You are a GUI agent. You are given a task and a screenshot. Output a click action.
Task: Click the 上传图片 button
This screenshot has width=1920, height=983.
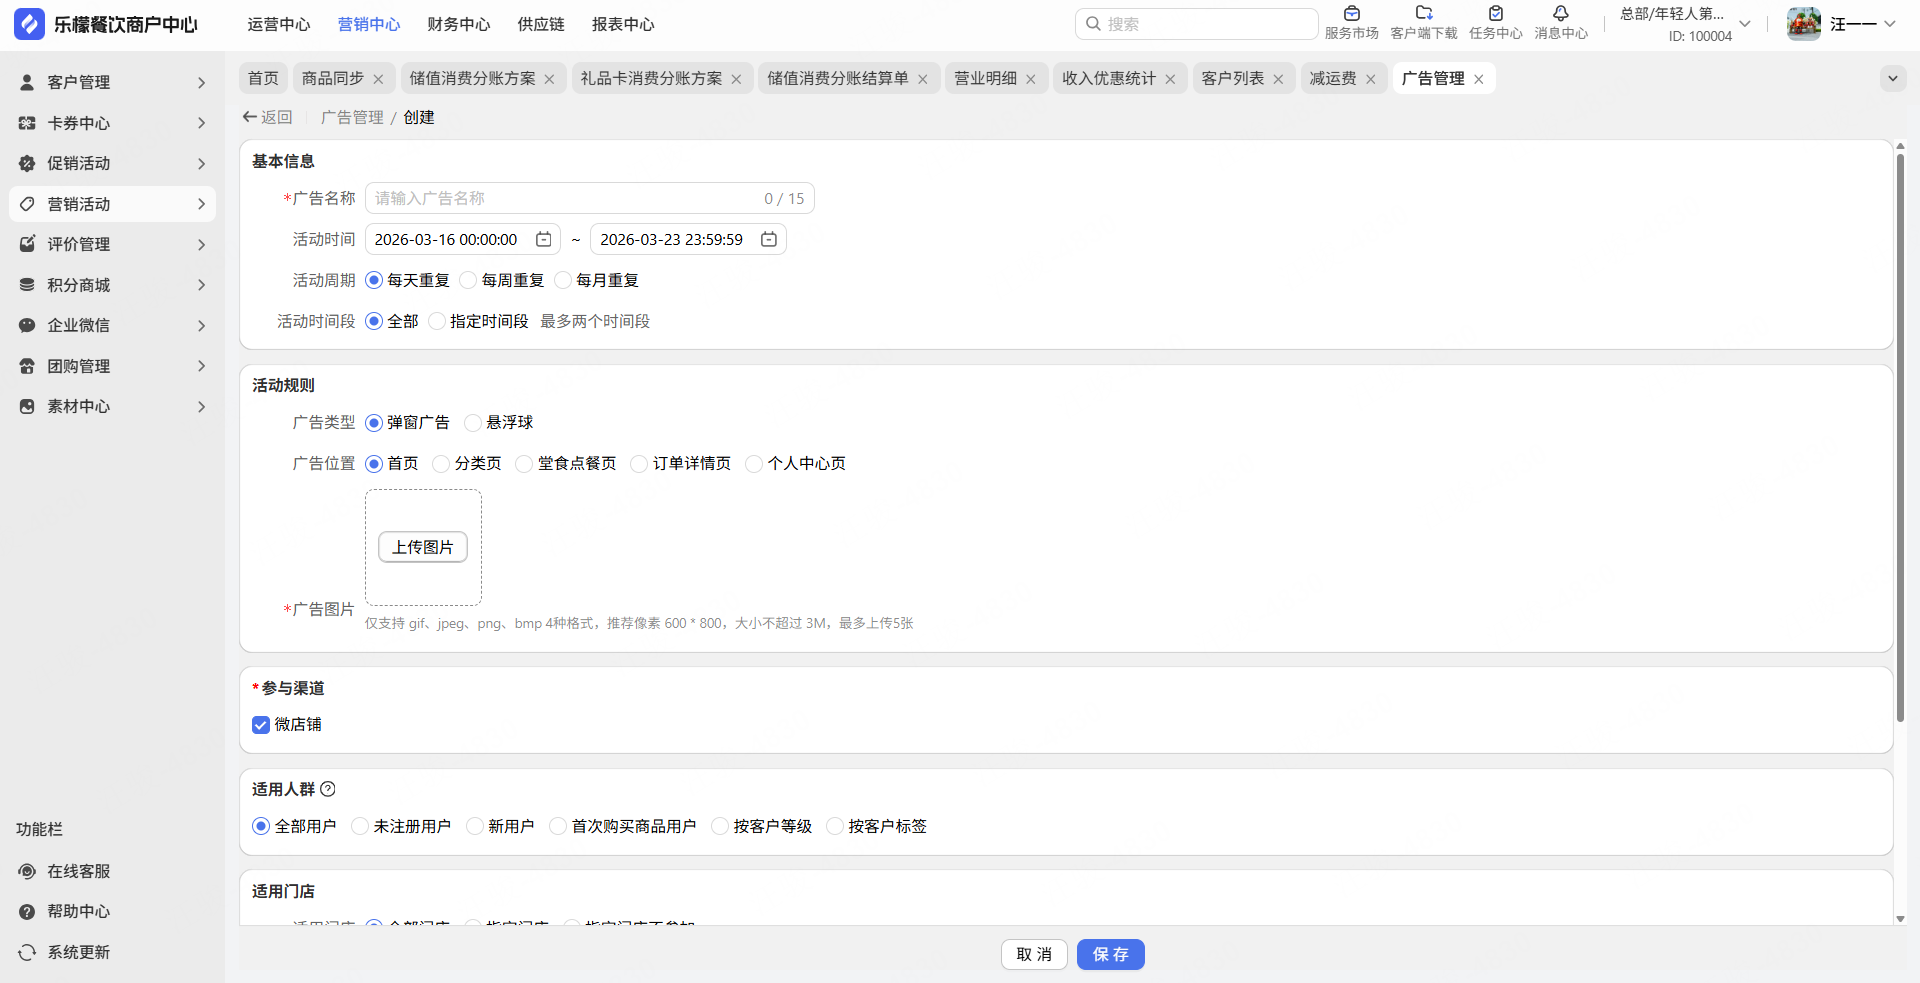[423, 547]
